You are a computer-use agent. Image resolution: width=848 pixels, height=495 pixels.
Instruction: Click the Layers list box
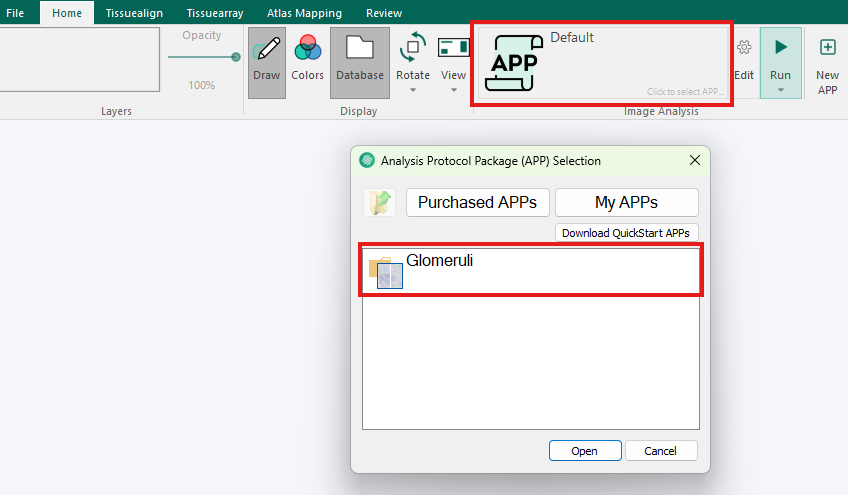79,60
